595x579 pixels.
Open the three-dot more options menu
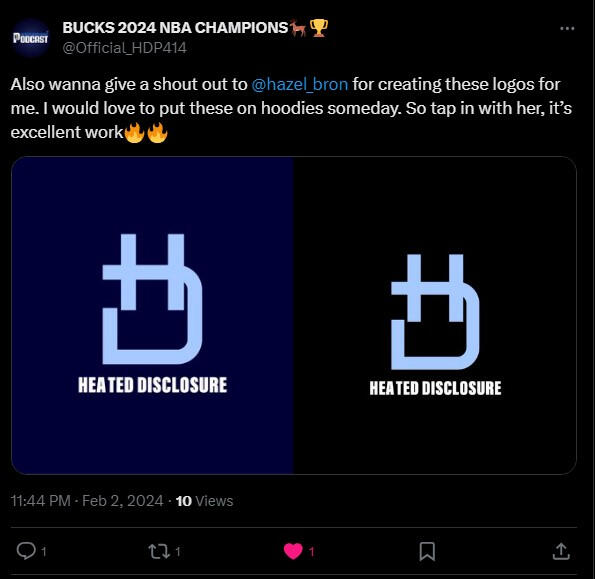(567, 28)
